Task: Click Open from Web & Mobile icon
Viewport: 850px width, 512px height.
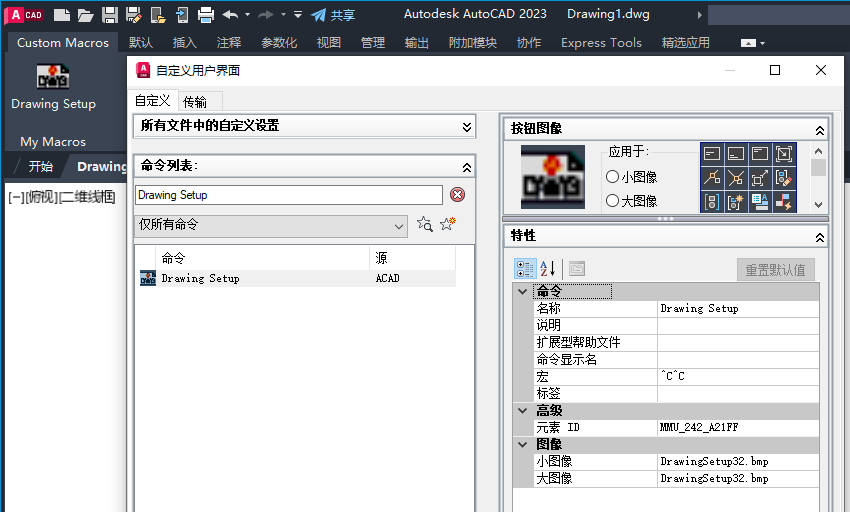Action: [x=158, y=15]
